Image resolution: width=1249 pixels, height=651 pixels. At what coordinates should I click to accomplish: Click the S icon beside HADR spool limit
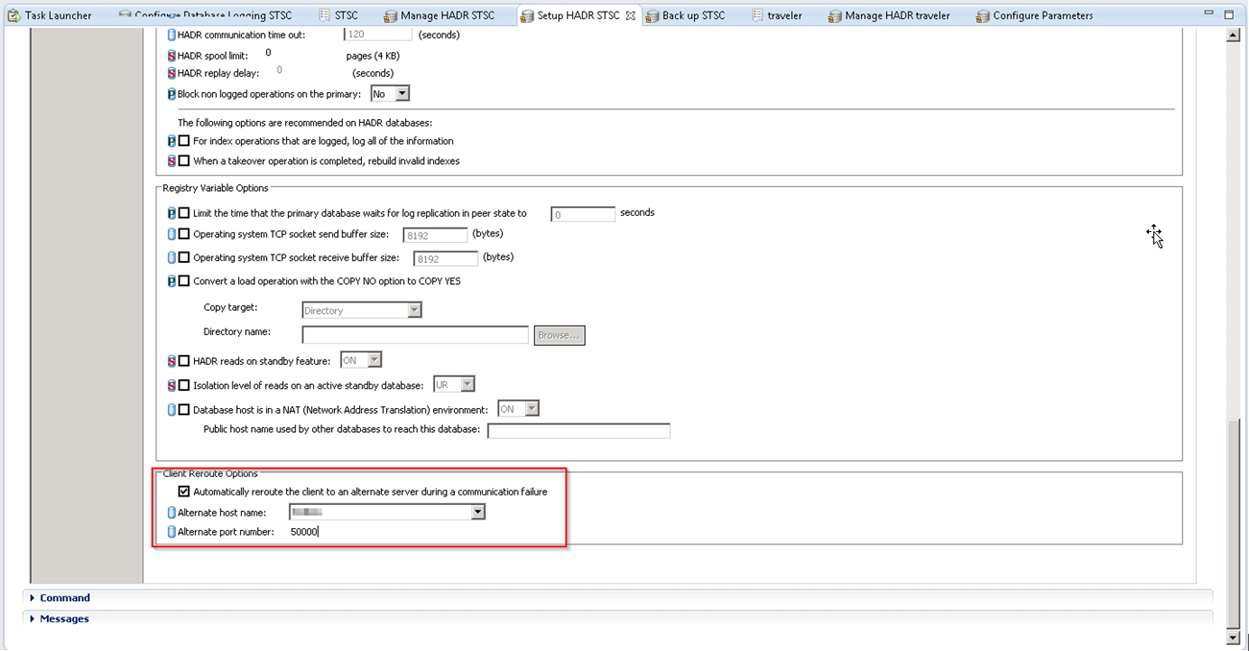[171, 55]
